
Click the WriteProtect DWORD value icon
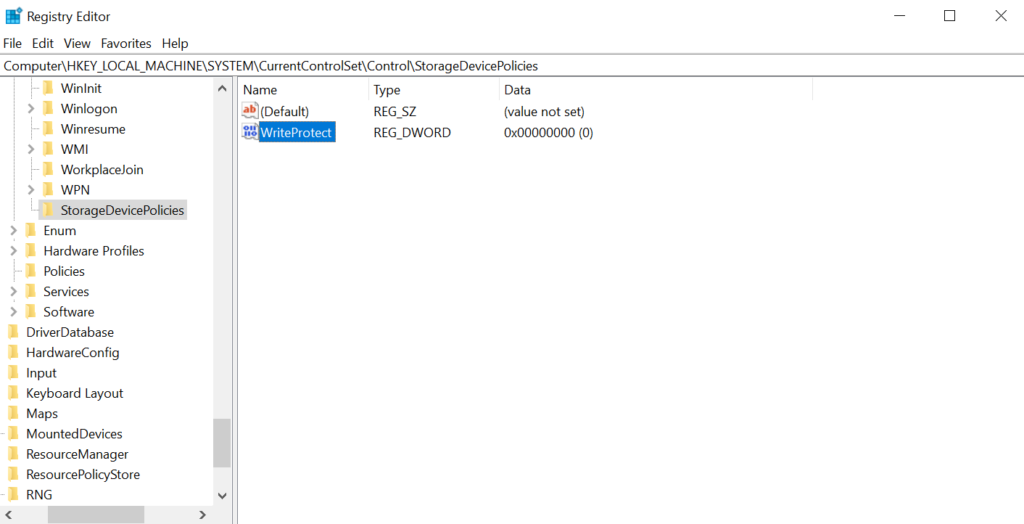tap(250, 132)
